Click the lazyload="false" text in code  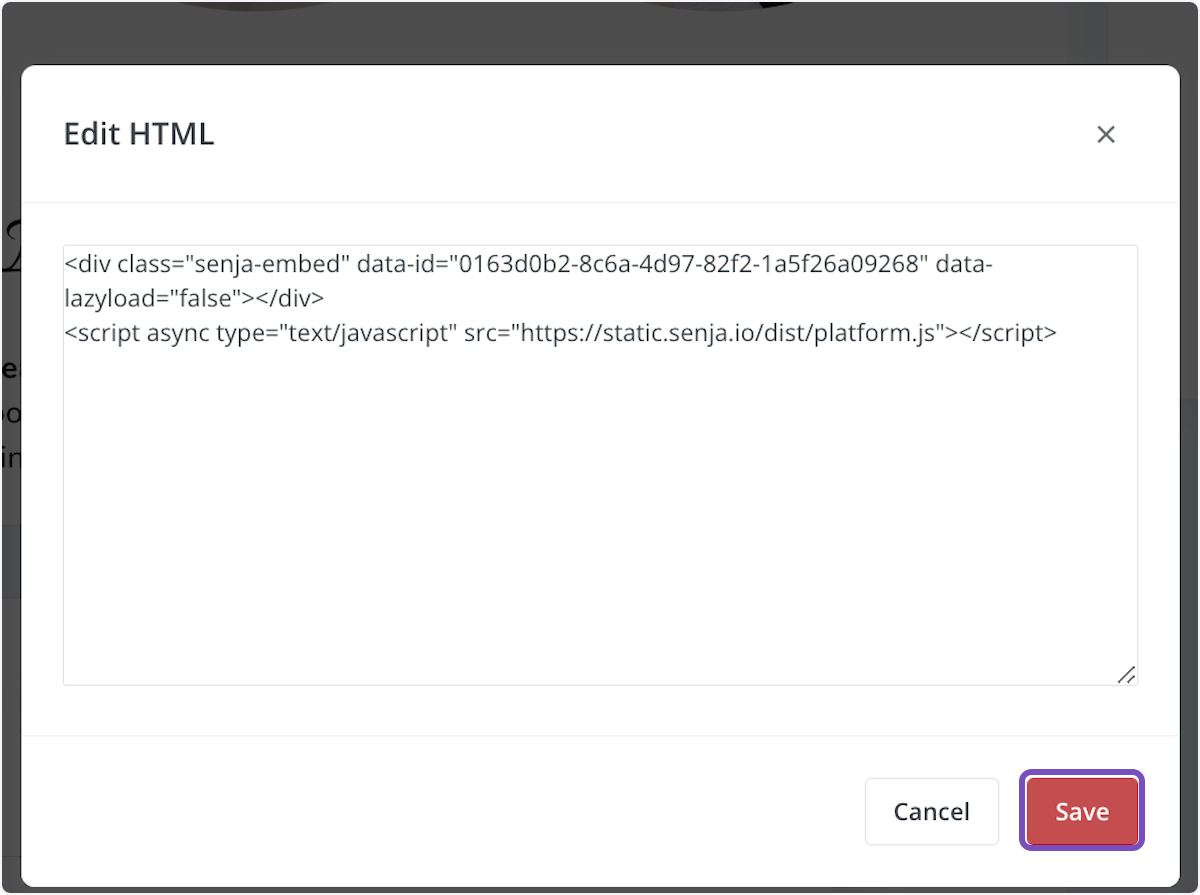click(155, 299)
